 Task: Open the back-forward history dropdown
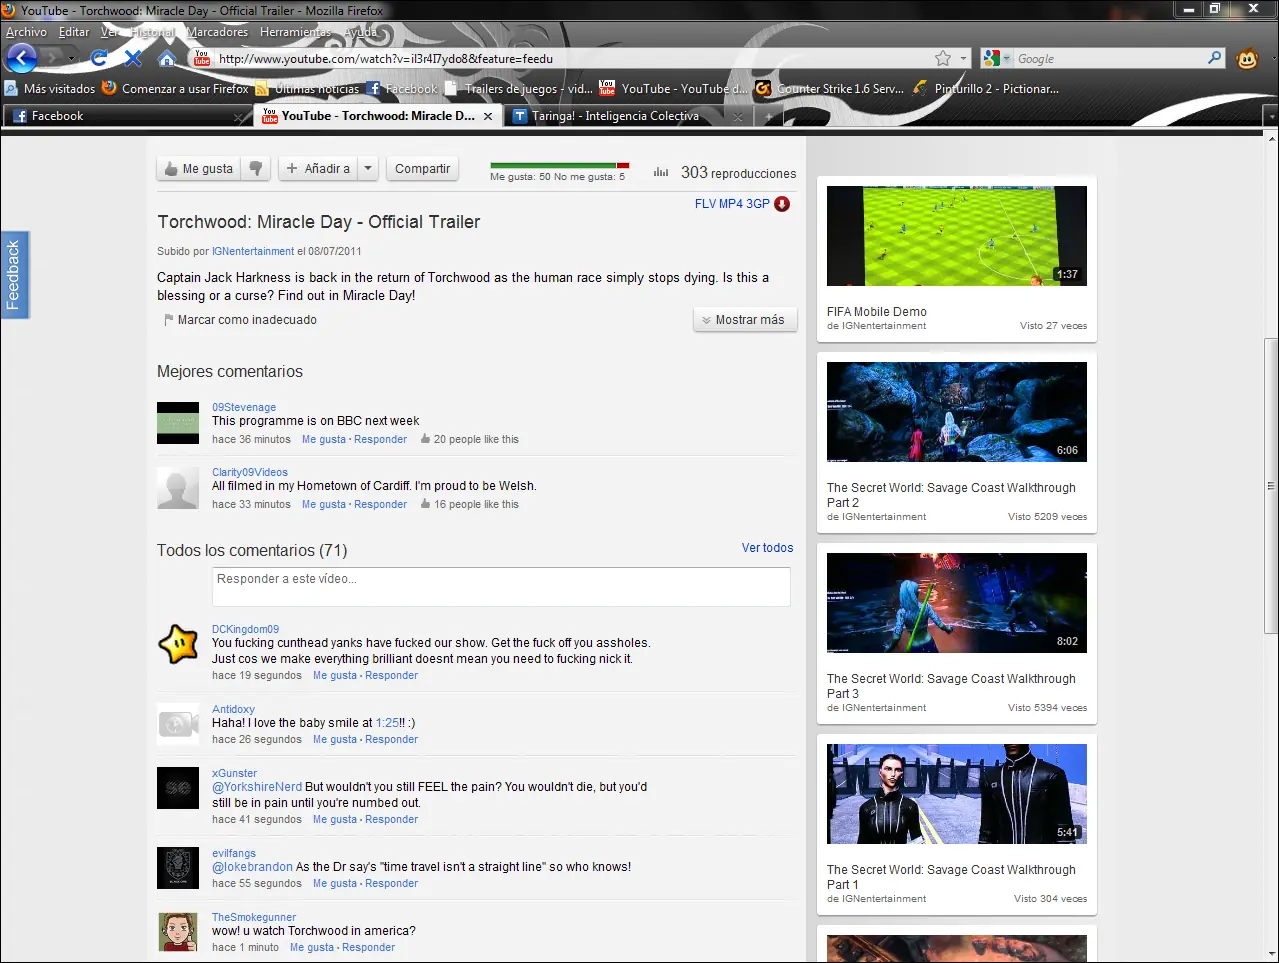[71, 59]
